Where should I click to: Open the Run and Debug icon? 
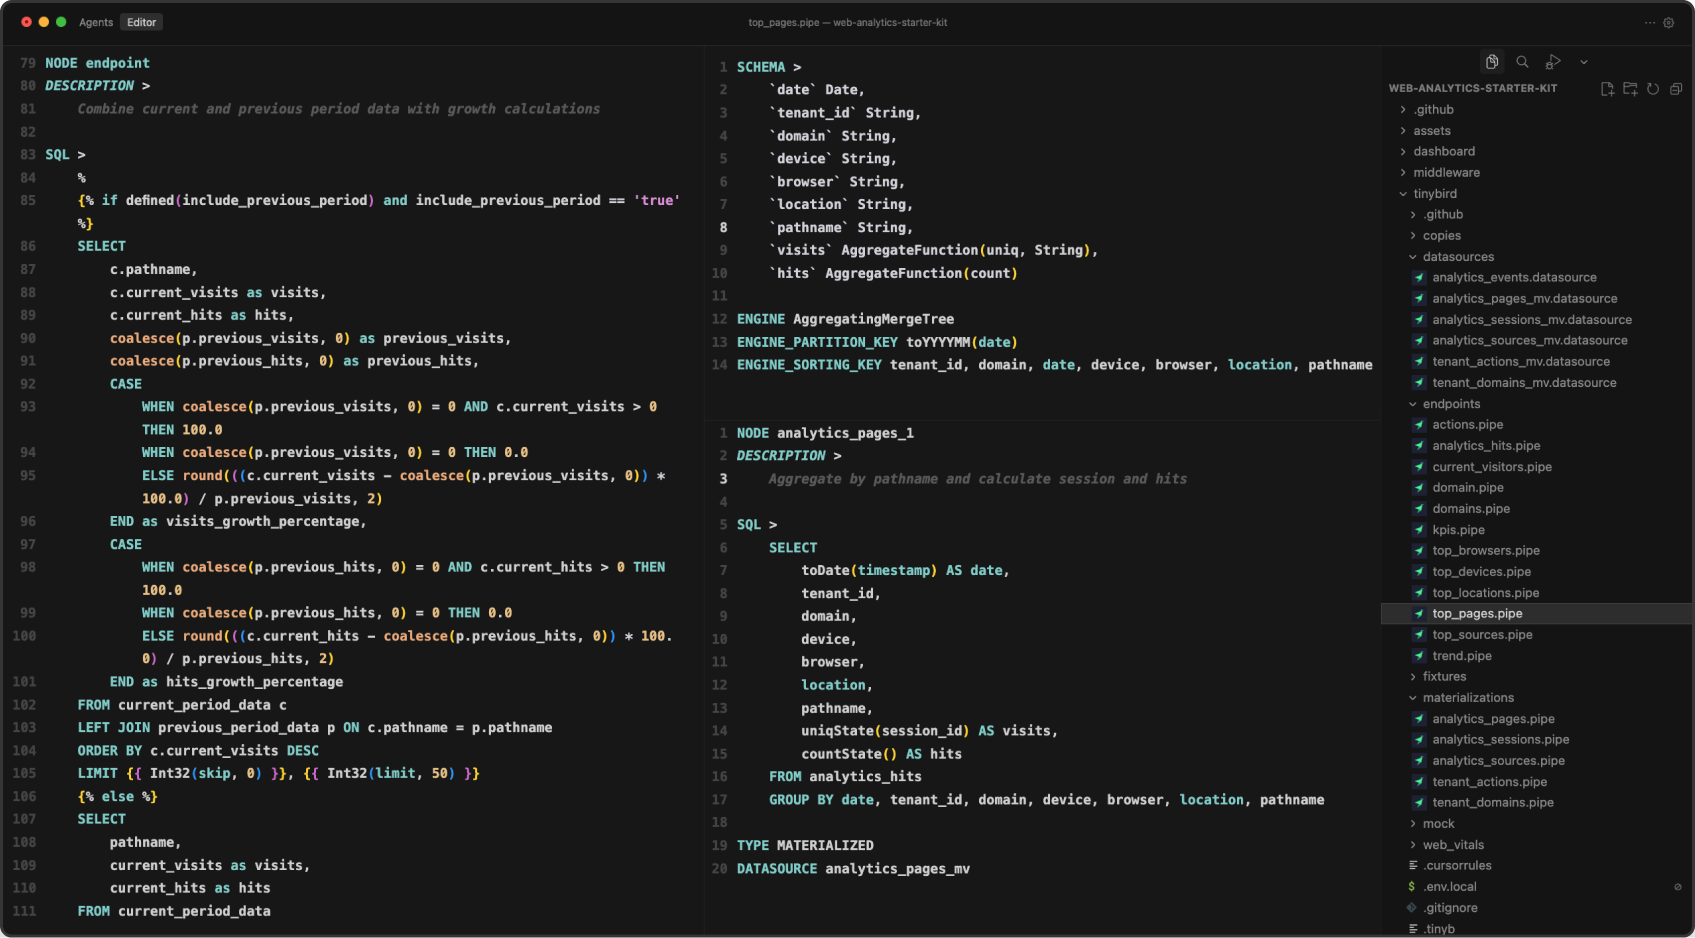[1552, 62]
